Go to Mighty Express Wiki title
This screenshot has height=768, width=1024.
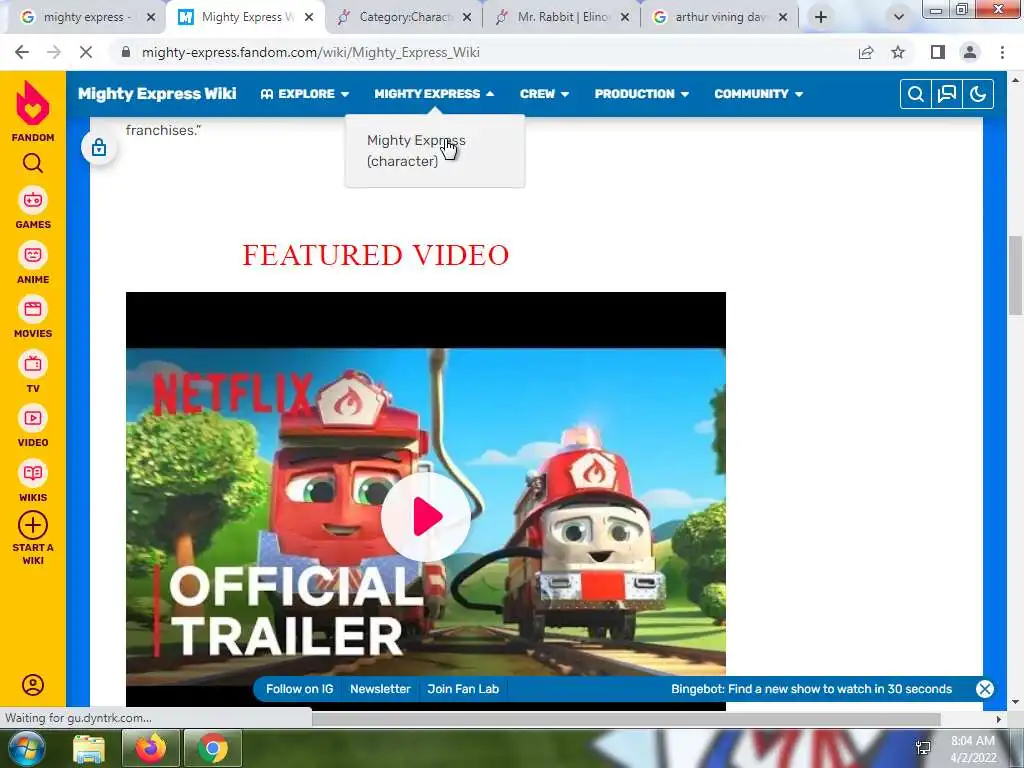point(157,93)
